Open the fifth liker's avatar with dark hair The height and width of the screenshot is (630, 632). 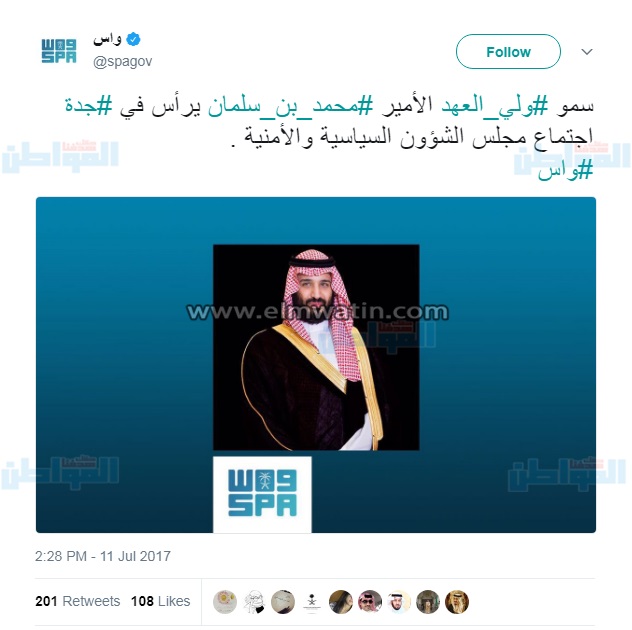coord(341,602)
